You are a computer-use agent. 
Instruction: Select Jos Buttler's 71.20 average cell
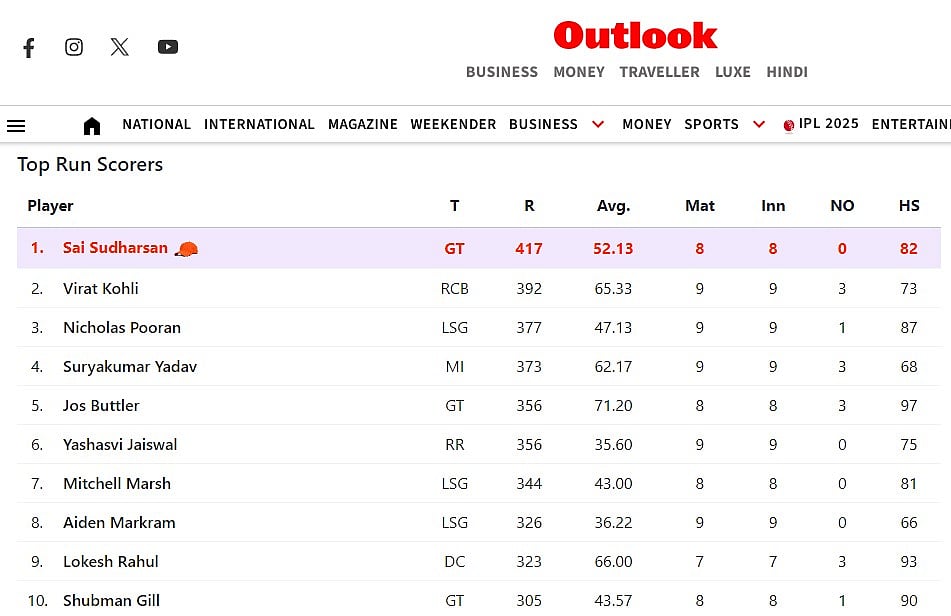pos(613,406)
